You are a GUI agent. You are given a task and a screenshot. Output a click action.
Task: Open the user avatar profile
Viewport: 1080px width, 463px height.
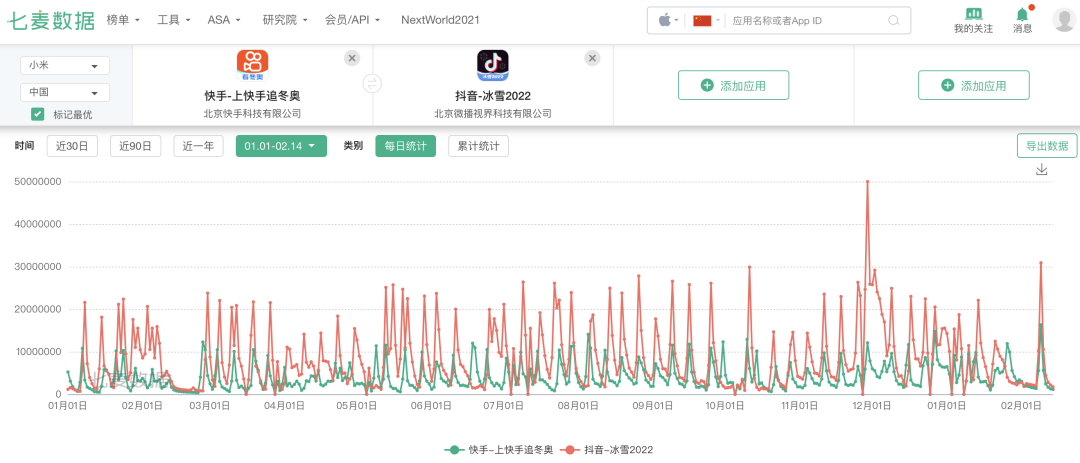pyautogui.click(x=1065, y=19)
